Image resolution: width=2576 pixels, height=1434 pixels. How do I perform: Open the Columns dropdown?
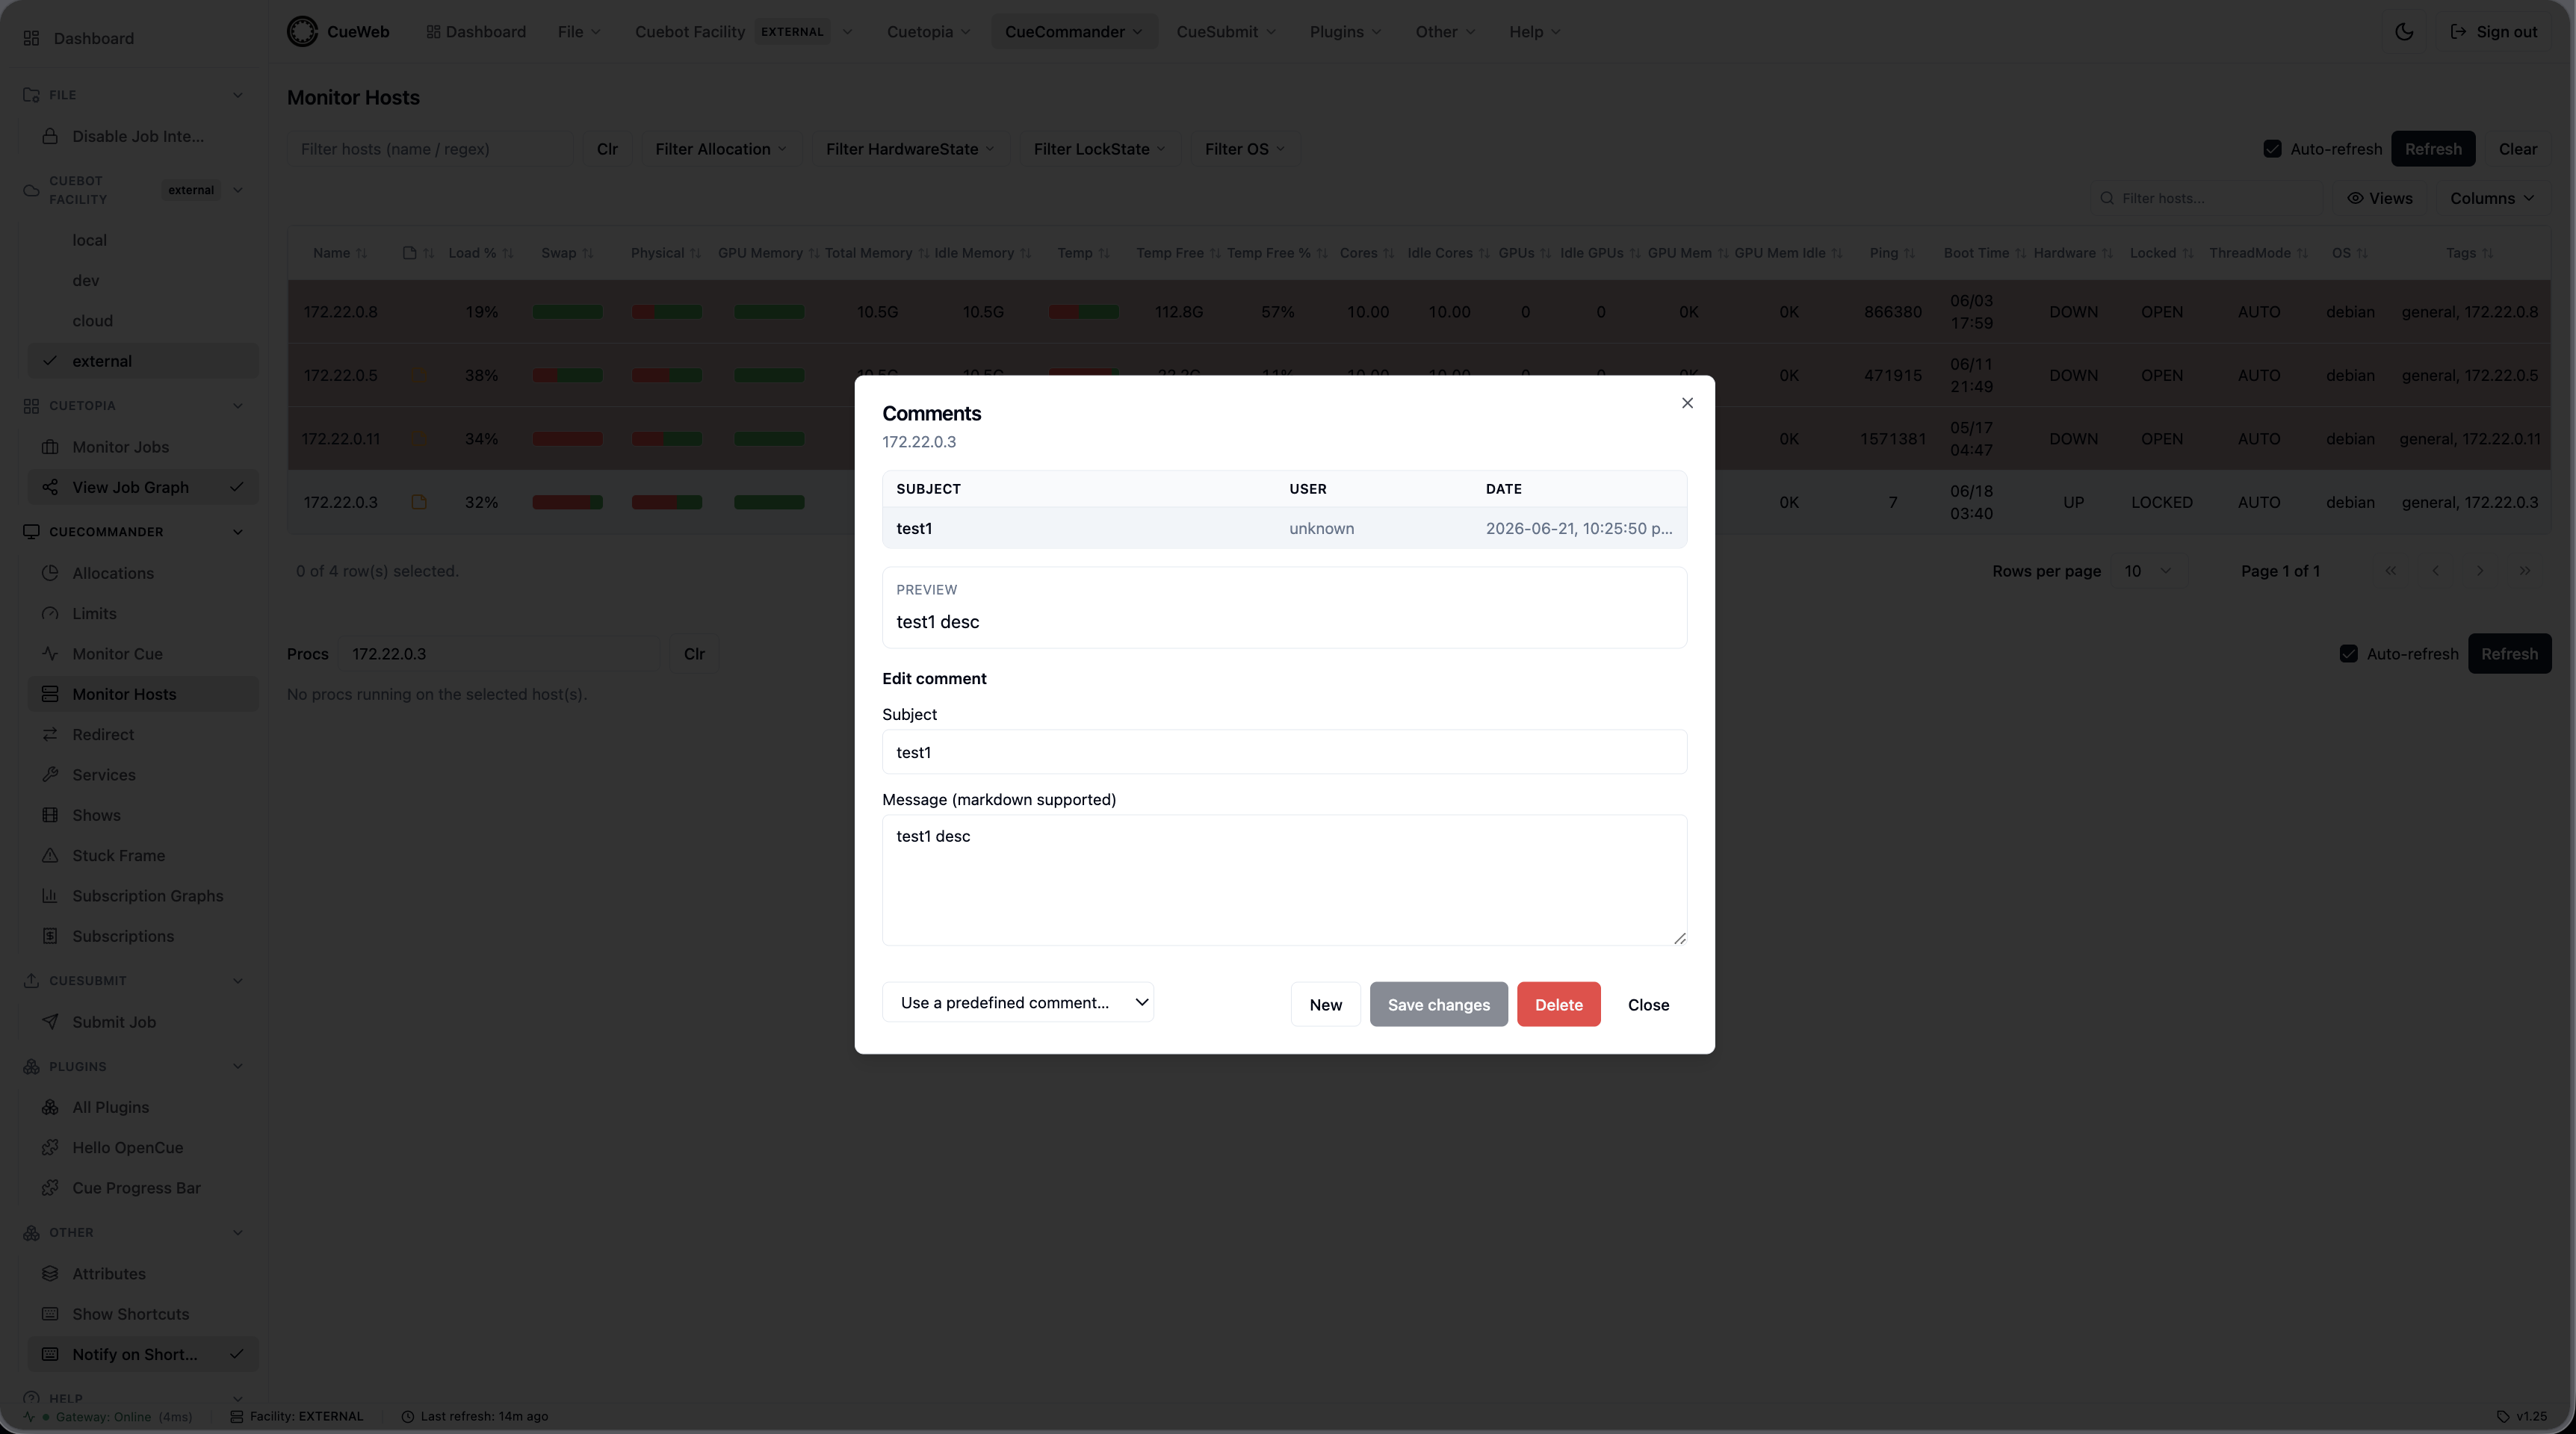click(2492, 198)
